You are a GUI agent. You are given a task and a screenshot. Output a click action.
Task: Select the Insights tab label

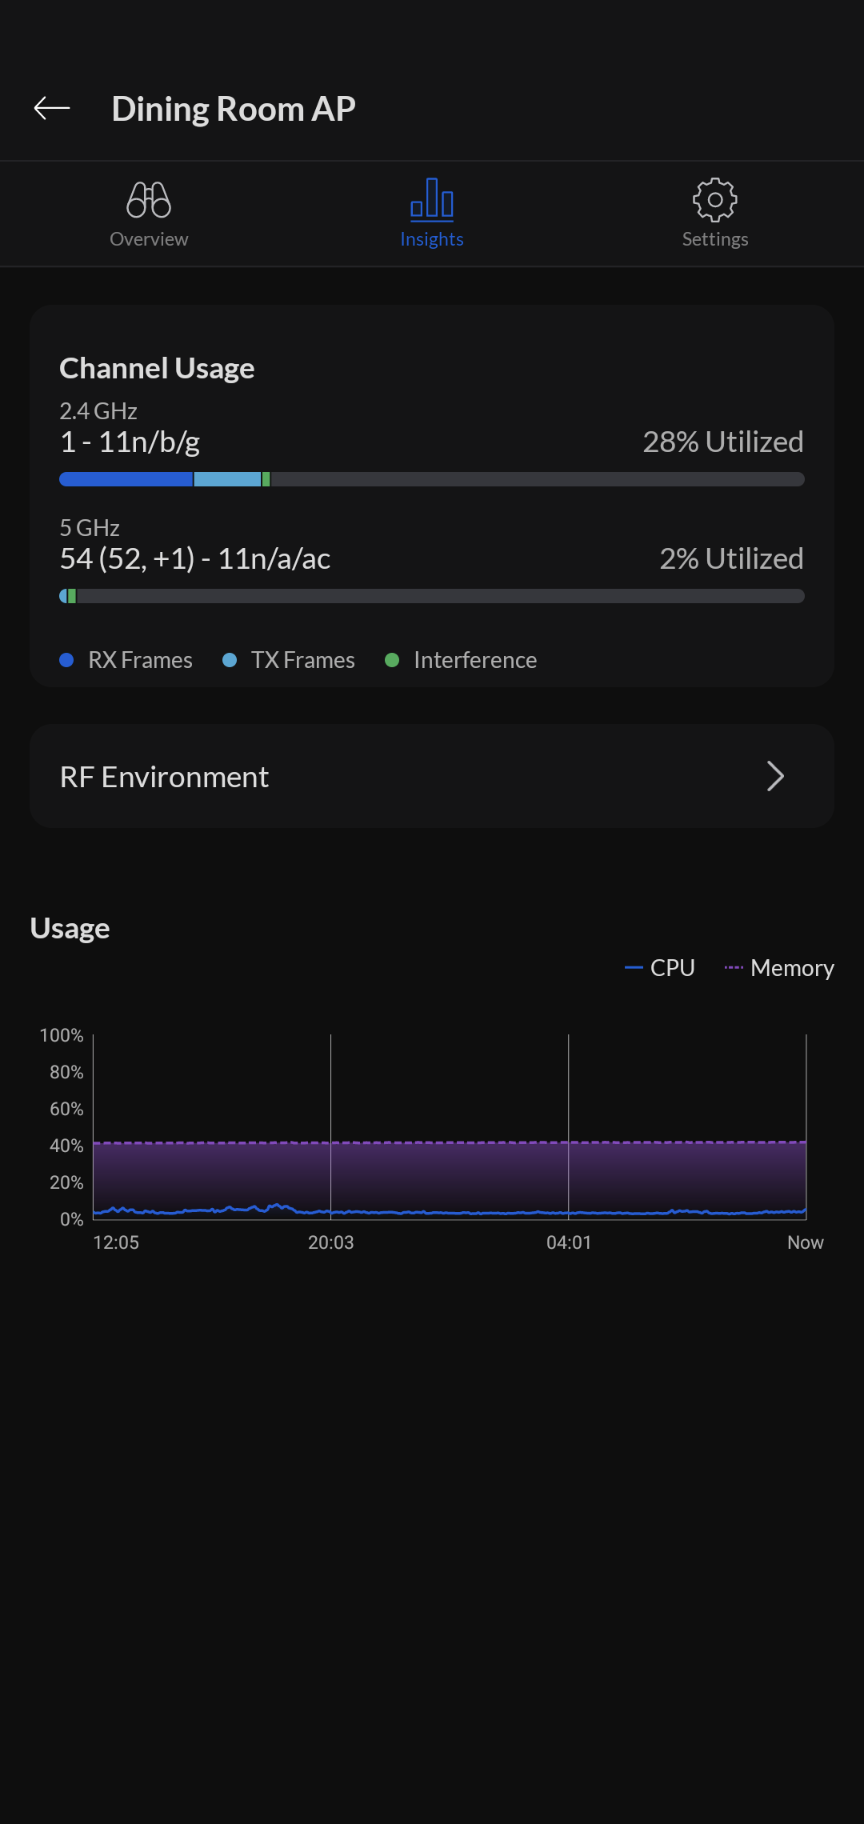[432, 239]
